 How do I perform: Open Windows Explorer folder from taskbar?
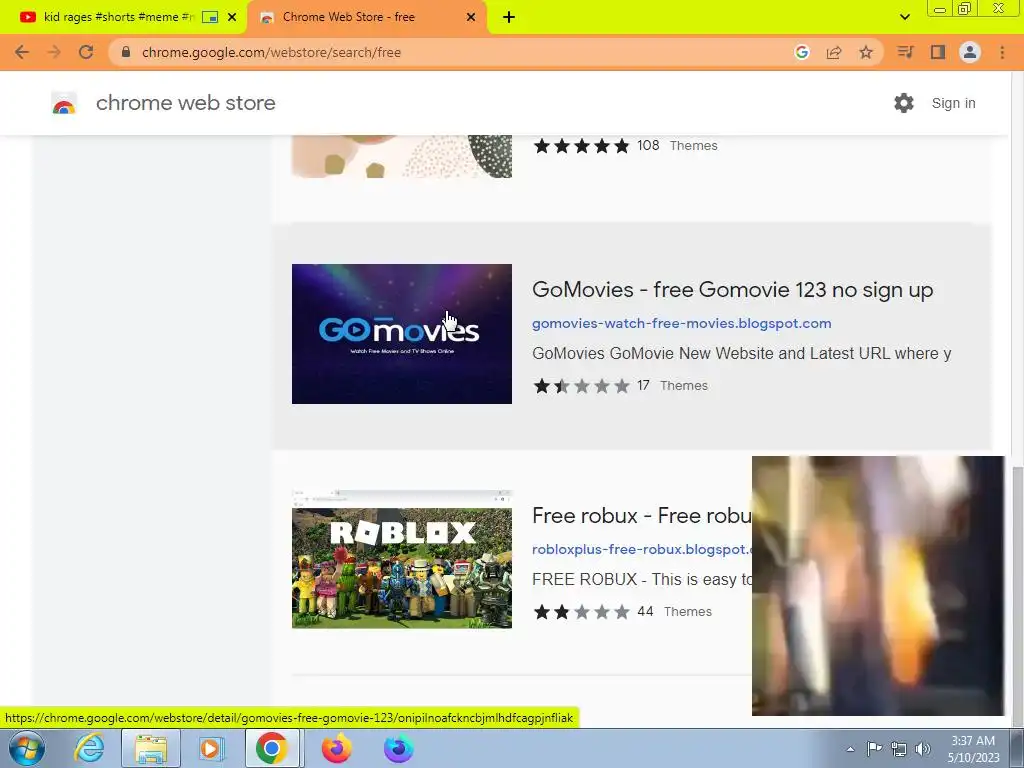pos(151,748)
